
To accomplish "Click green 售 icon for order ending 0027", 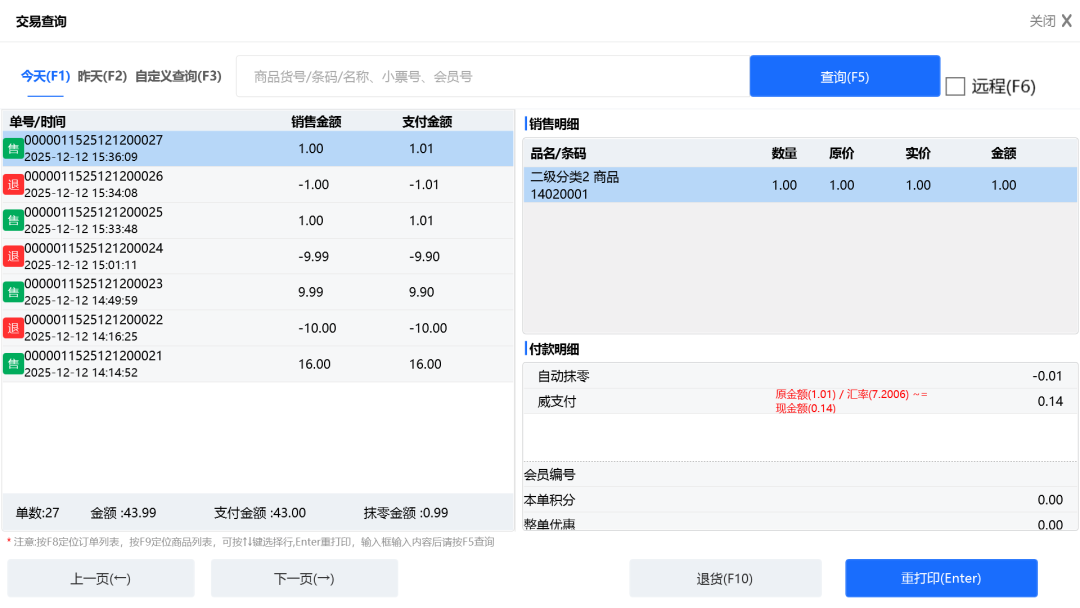I will click(x=13, y=149).
